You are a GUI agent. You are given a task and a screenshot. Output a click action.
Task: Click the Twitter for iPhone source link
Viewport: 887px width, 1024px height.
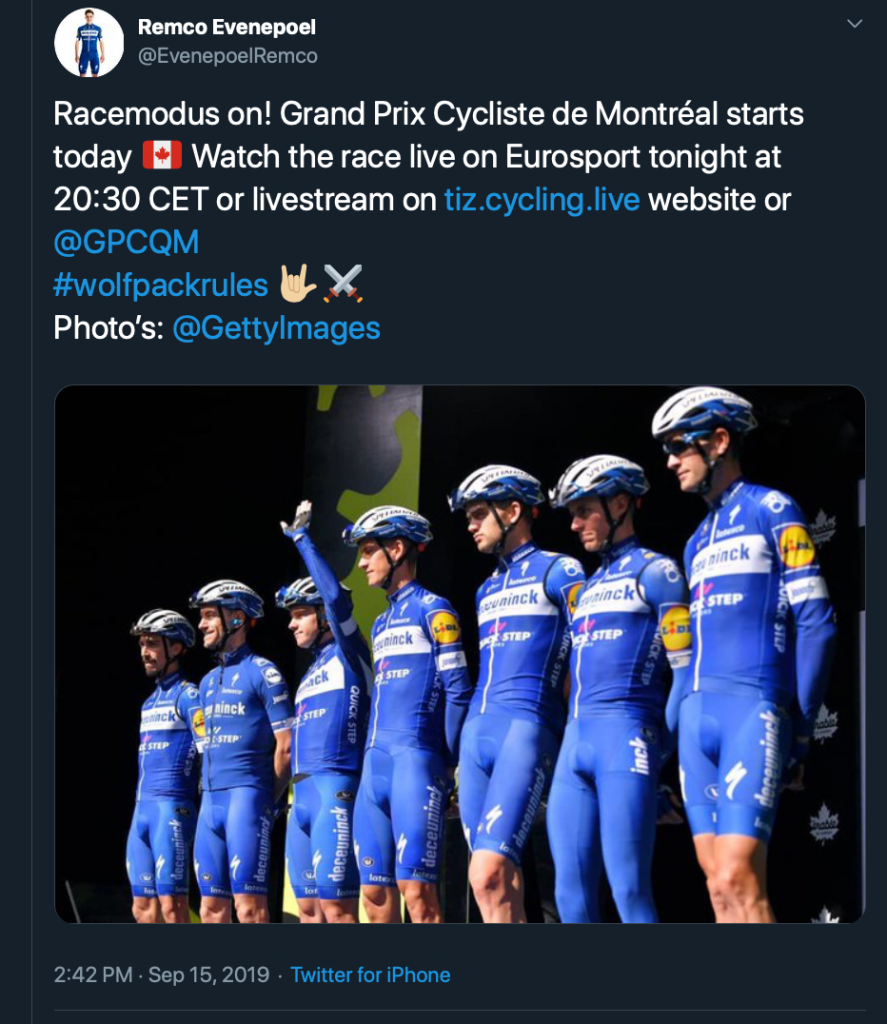[370, 975]
